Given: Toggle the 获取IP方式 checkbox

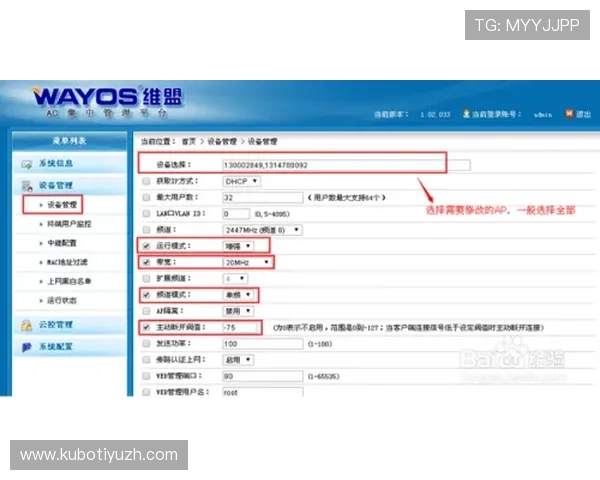Looking at the screenshot, I should (x=146, y=181).
